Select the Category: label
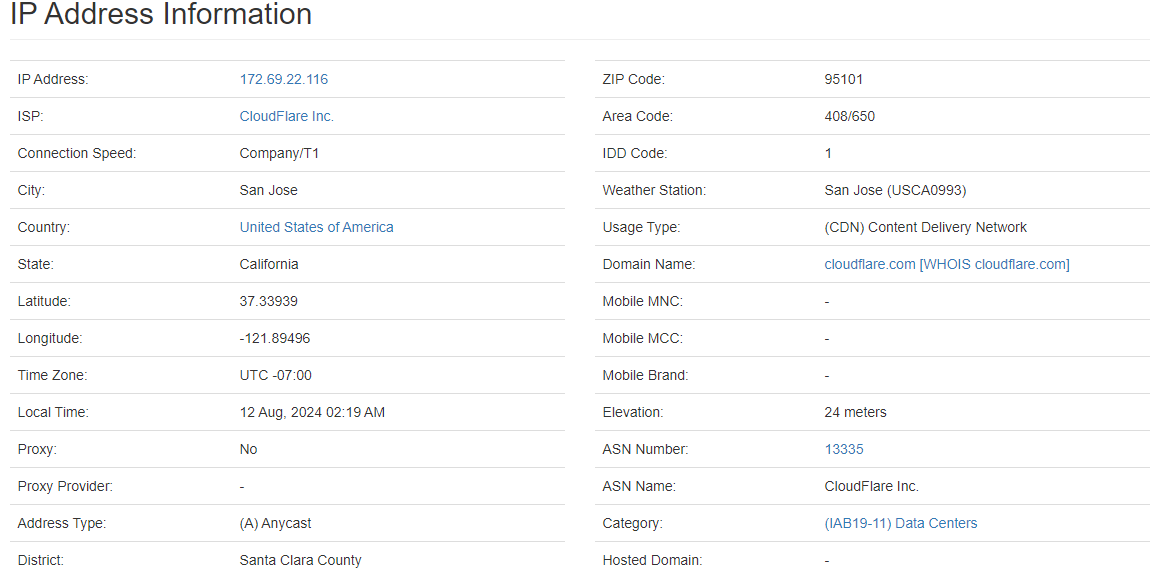 coord(632,524)
